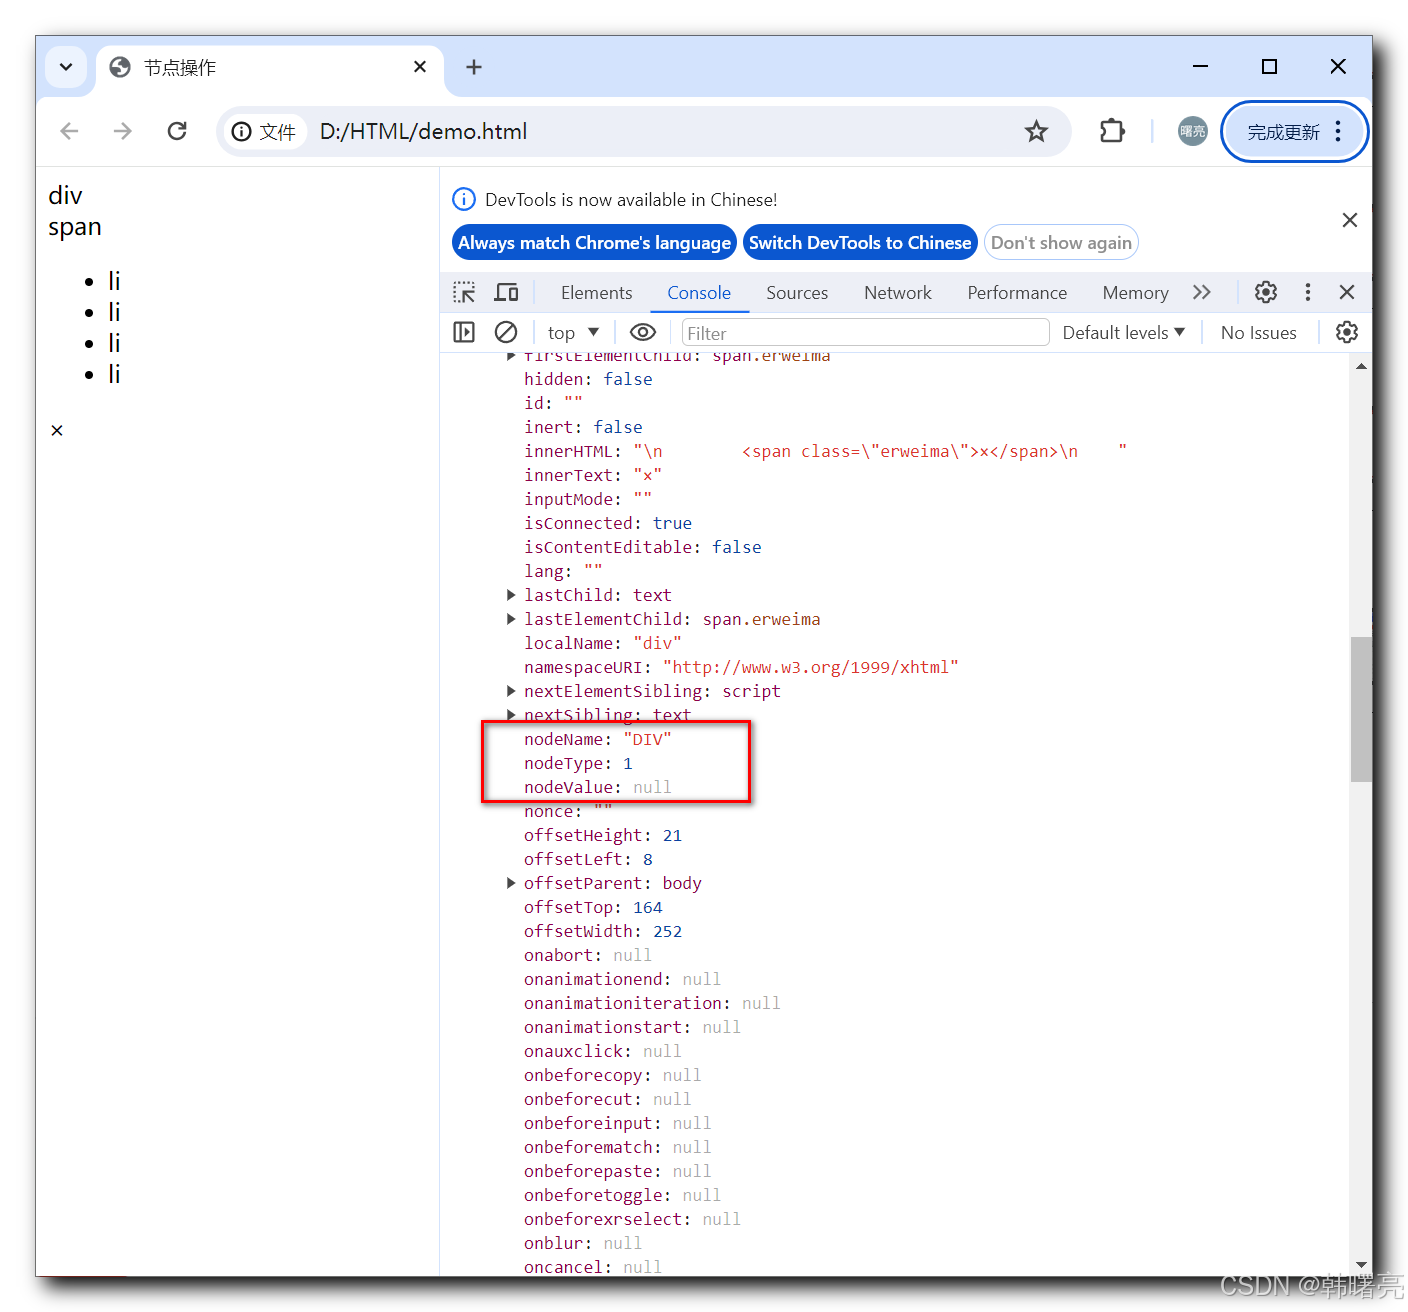This screenshot has height=1312, width=1408.
Task: Open the top execution context dropdown
Action: point(573,332)
